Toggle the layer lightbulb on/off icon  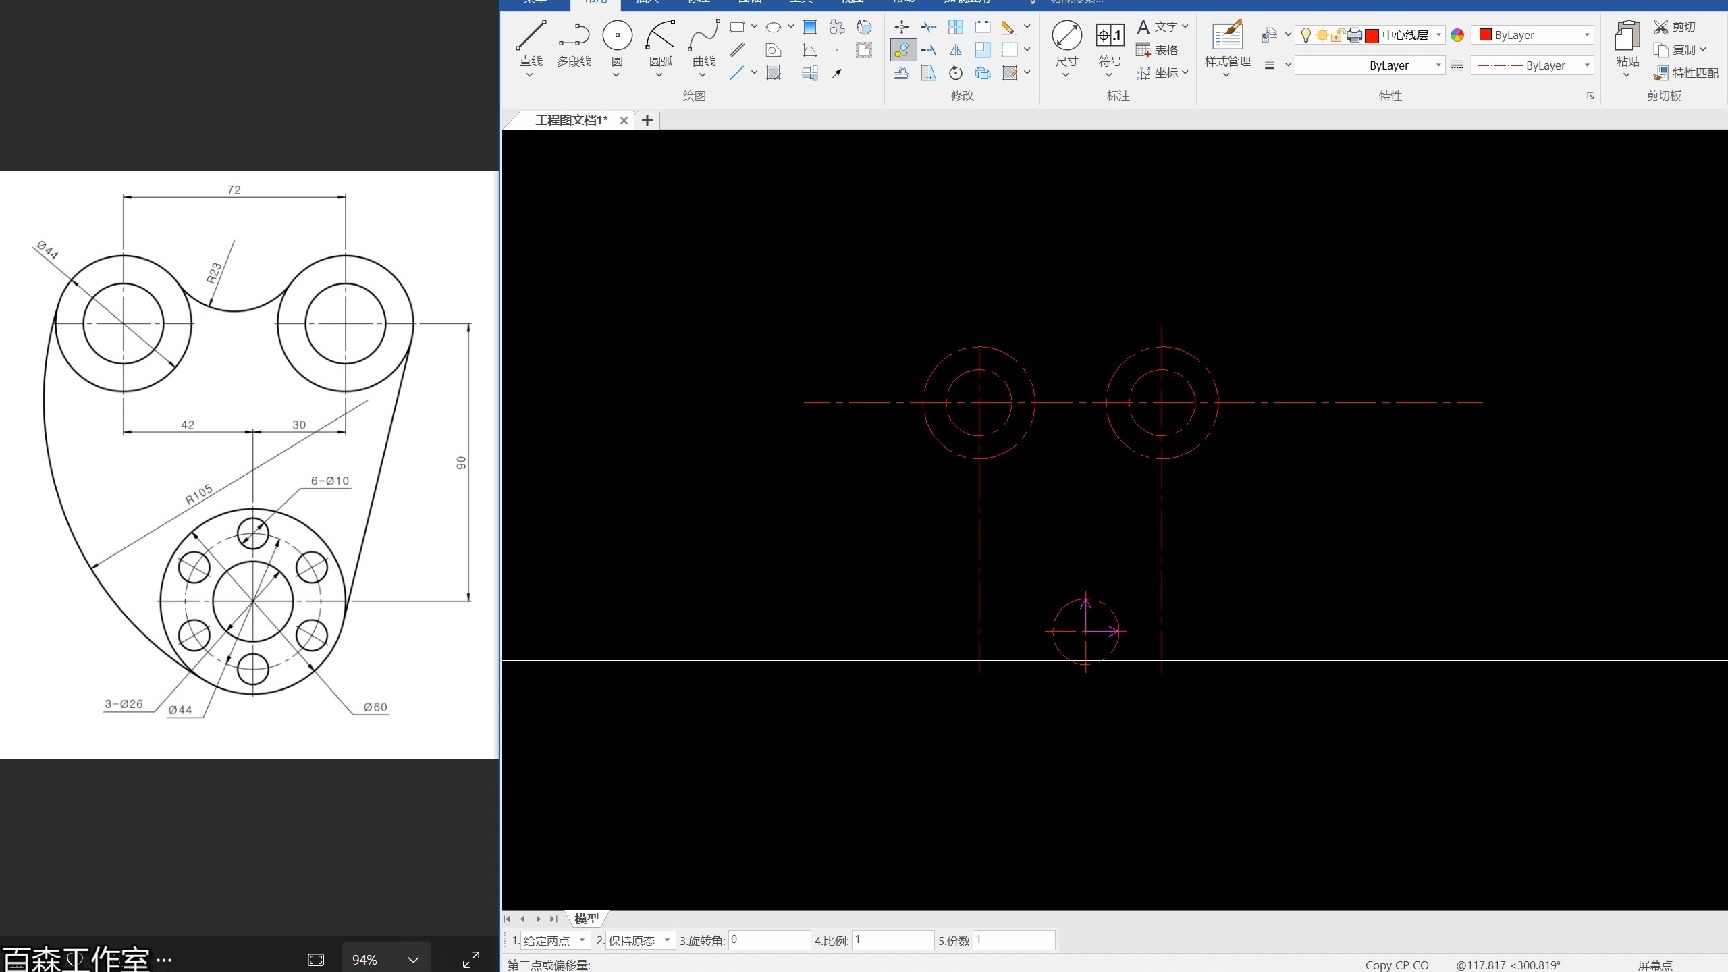coord(1306,35)
